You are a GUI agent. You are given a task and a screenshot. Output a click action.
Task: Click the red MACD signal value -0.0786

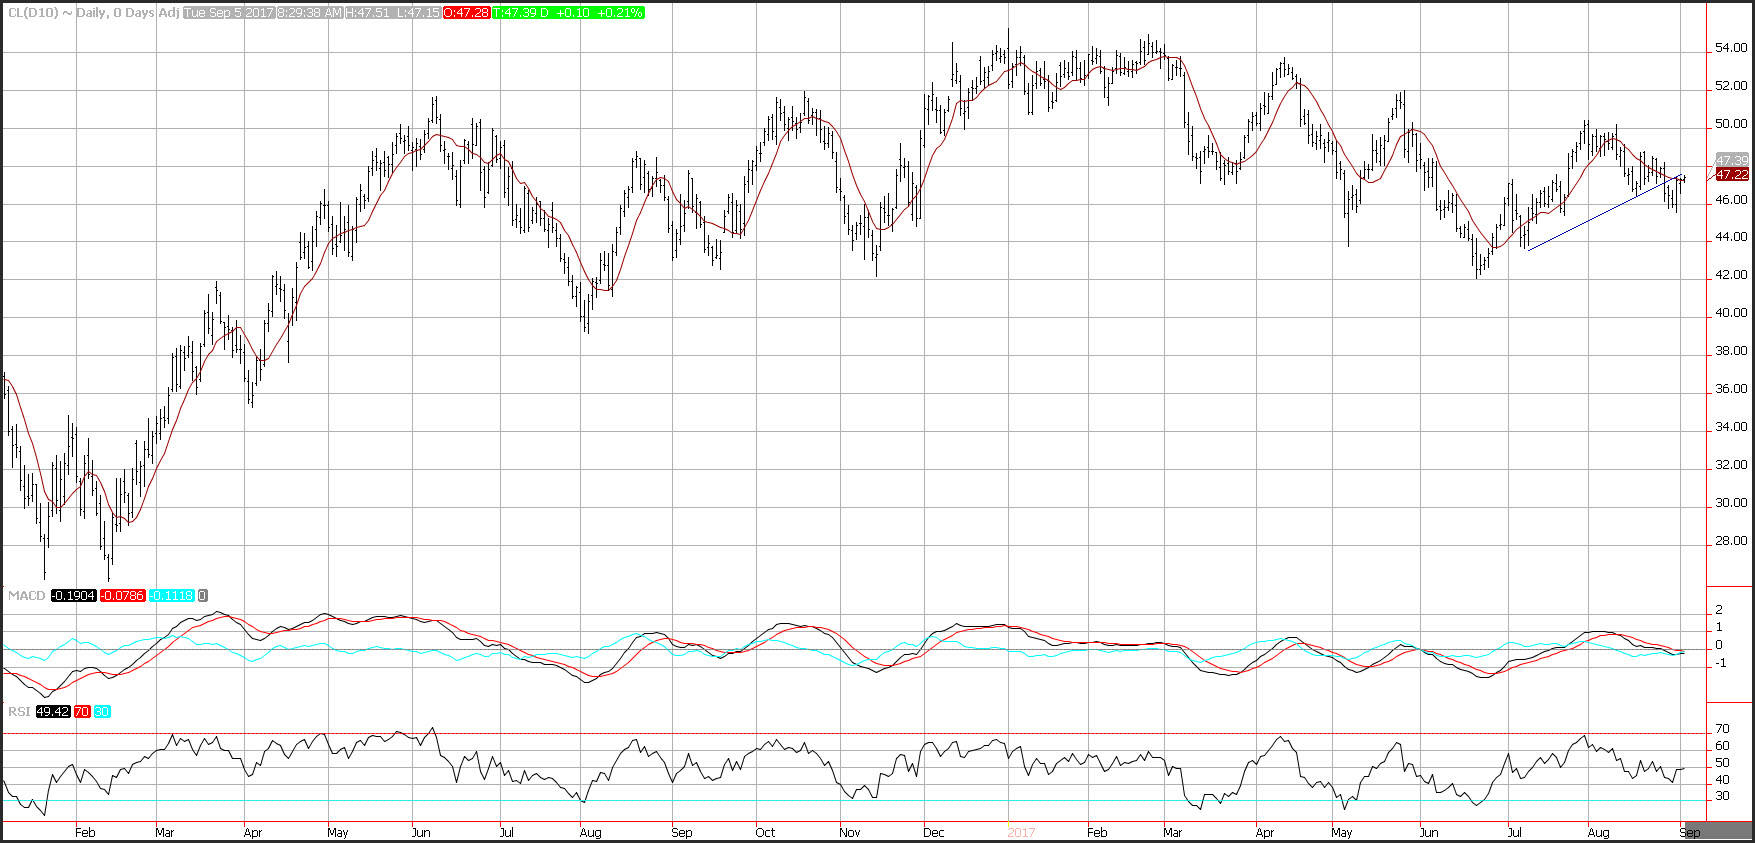[123, 596]
